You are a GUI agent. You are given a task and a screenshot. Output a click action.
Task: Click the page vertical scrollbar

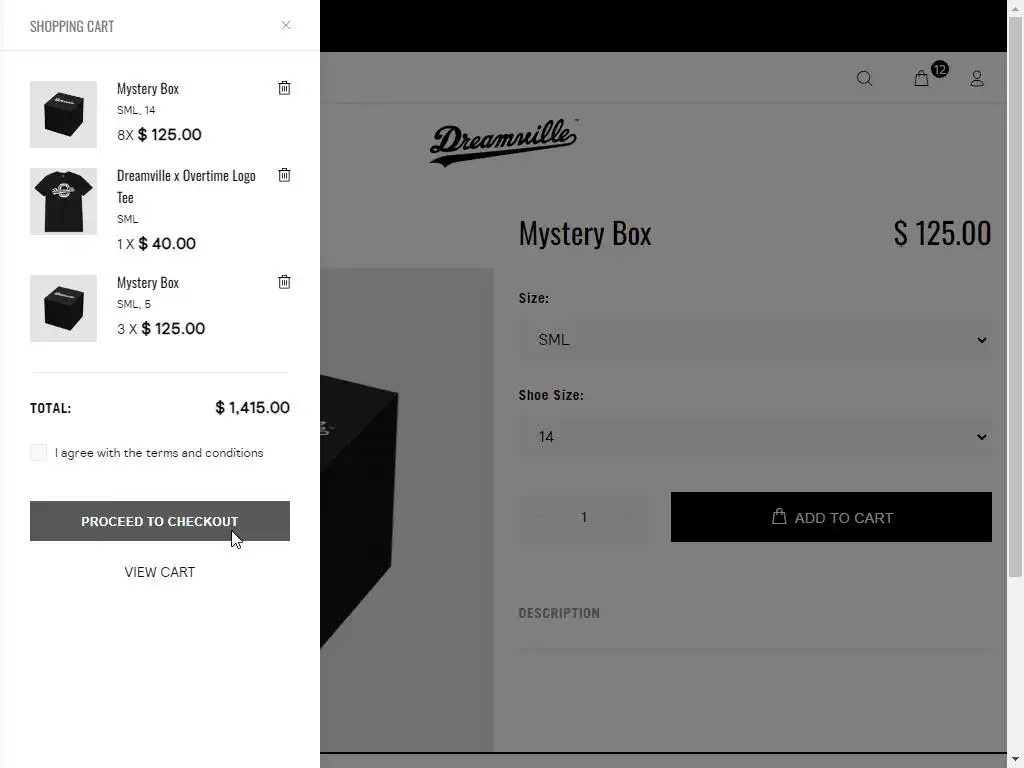coord(1016,297)
